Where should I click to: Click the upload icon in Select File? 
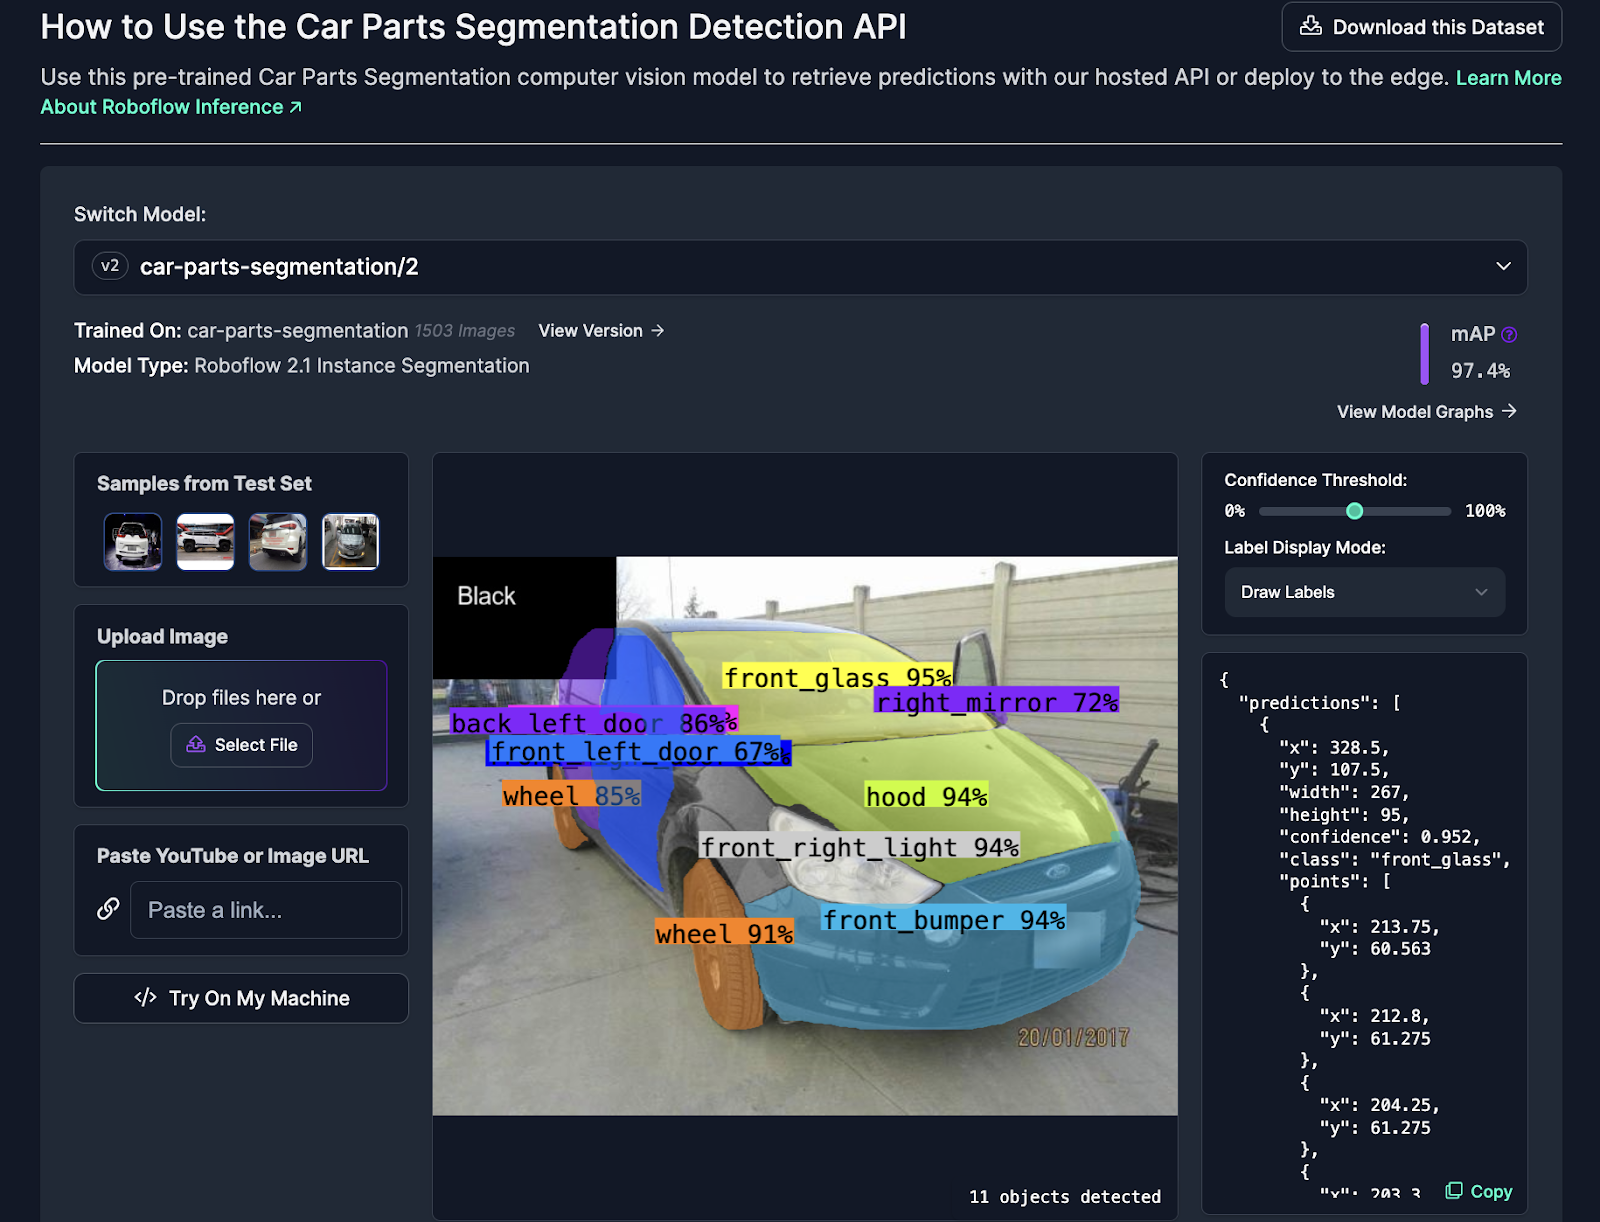[196, 745]
